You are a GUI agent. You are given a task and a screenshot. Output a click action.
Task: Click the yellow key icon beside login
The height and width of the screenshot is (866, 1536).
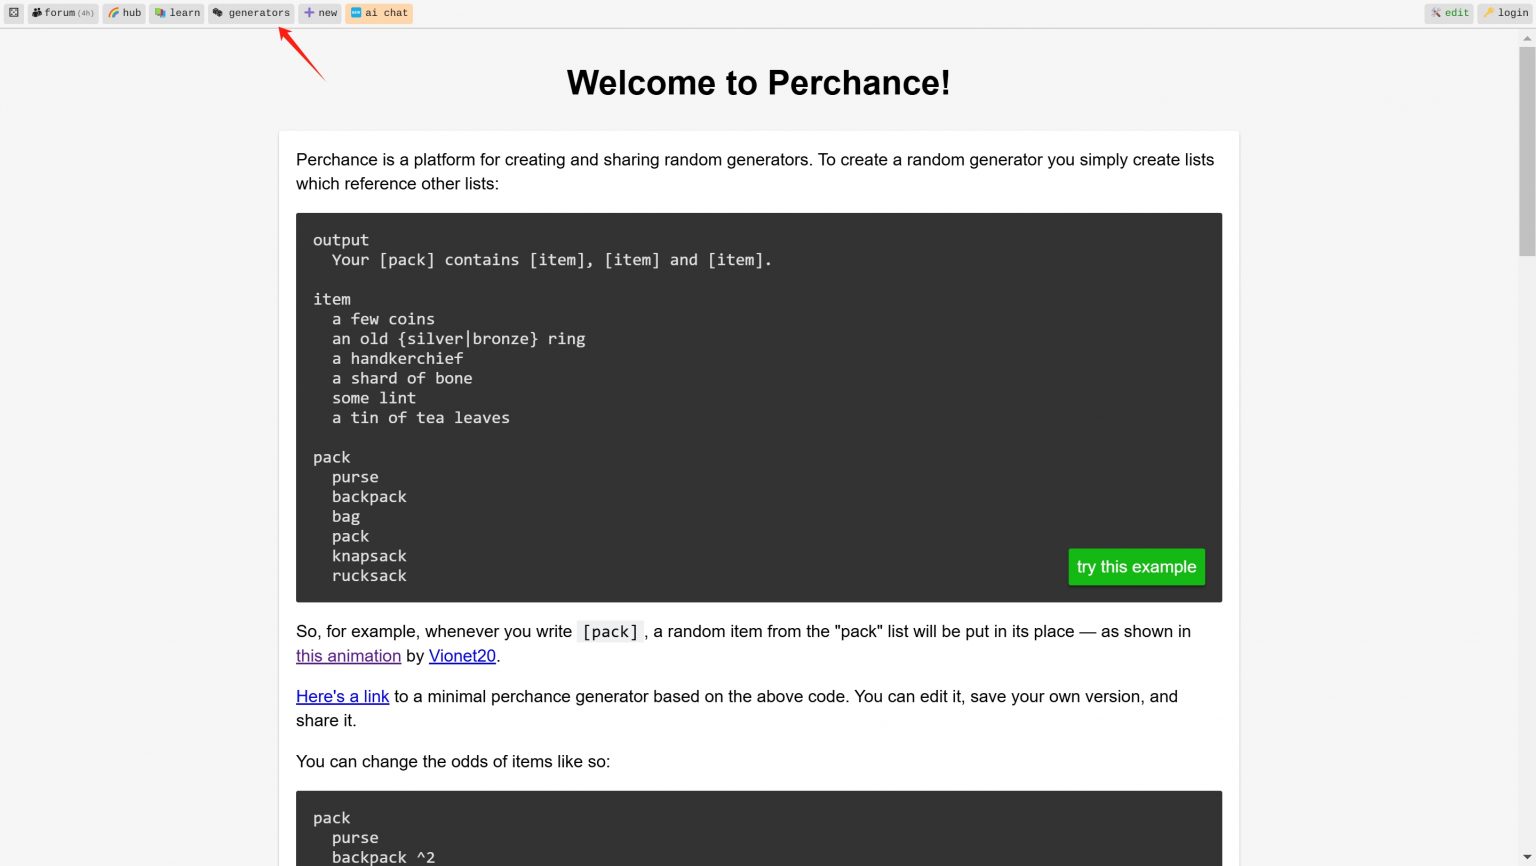(1489, 13)
